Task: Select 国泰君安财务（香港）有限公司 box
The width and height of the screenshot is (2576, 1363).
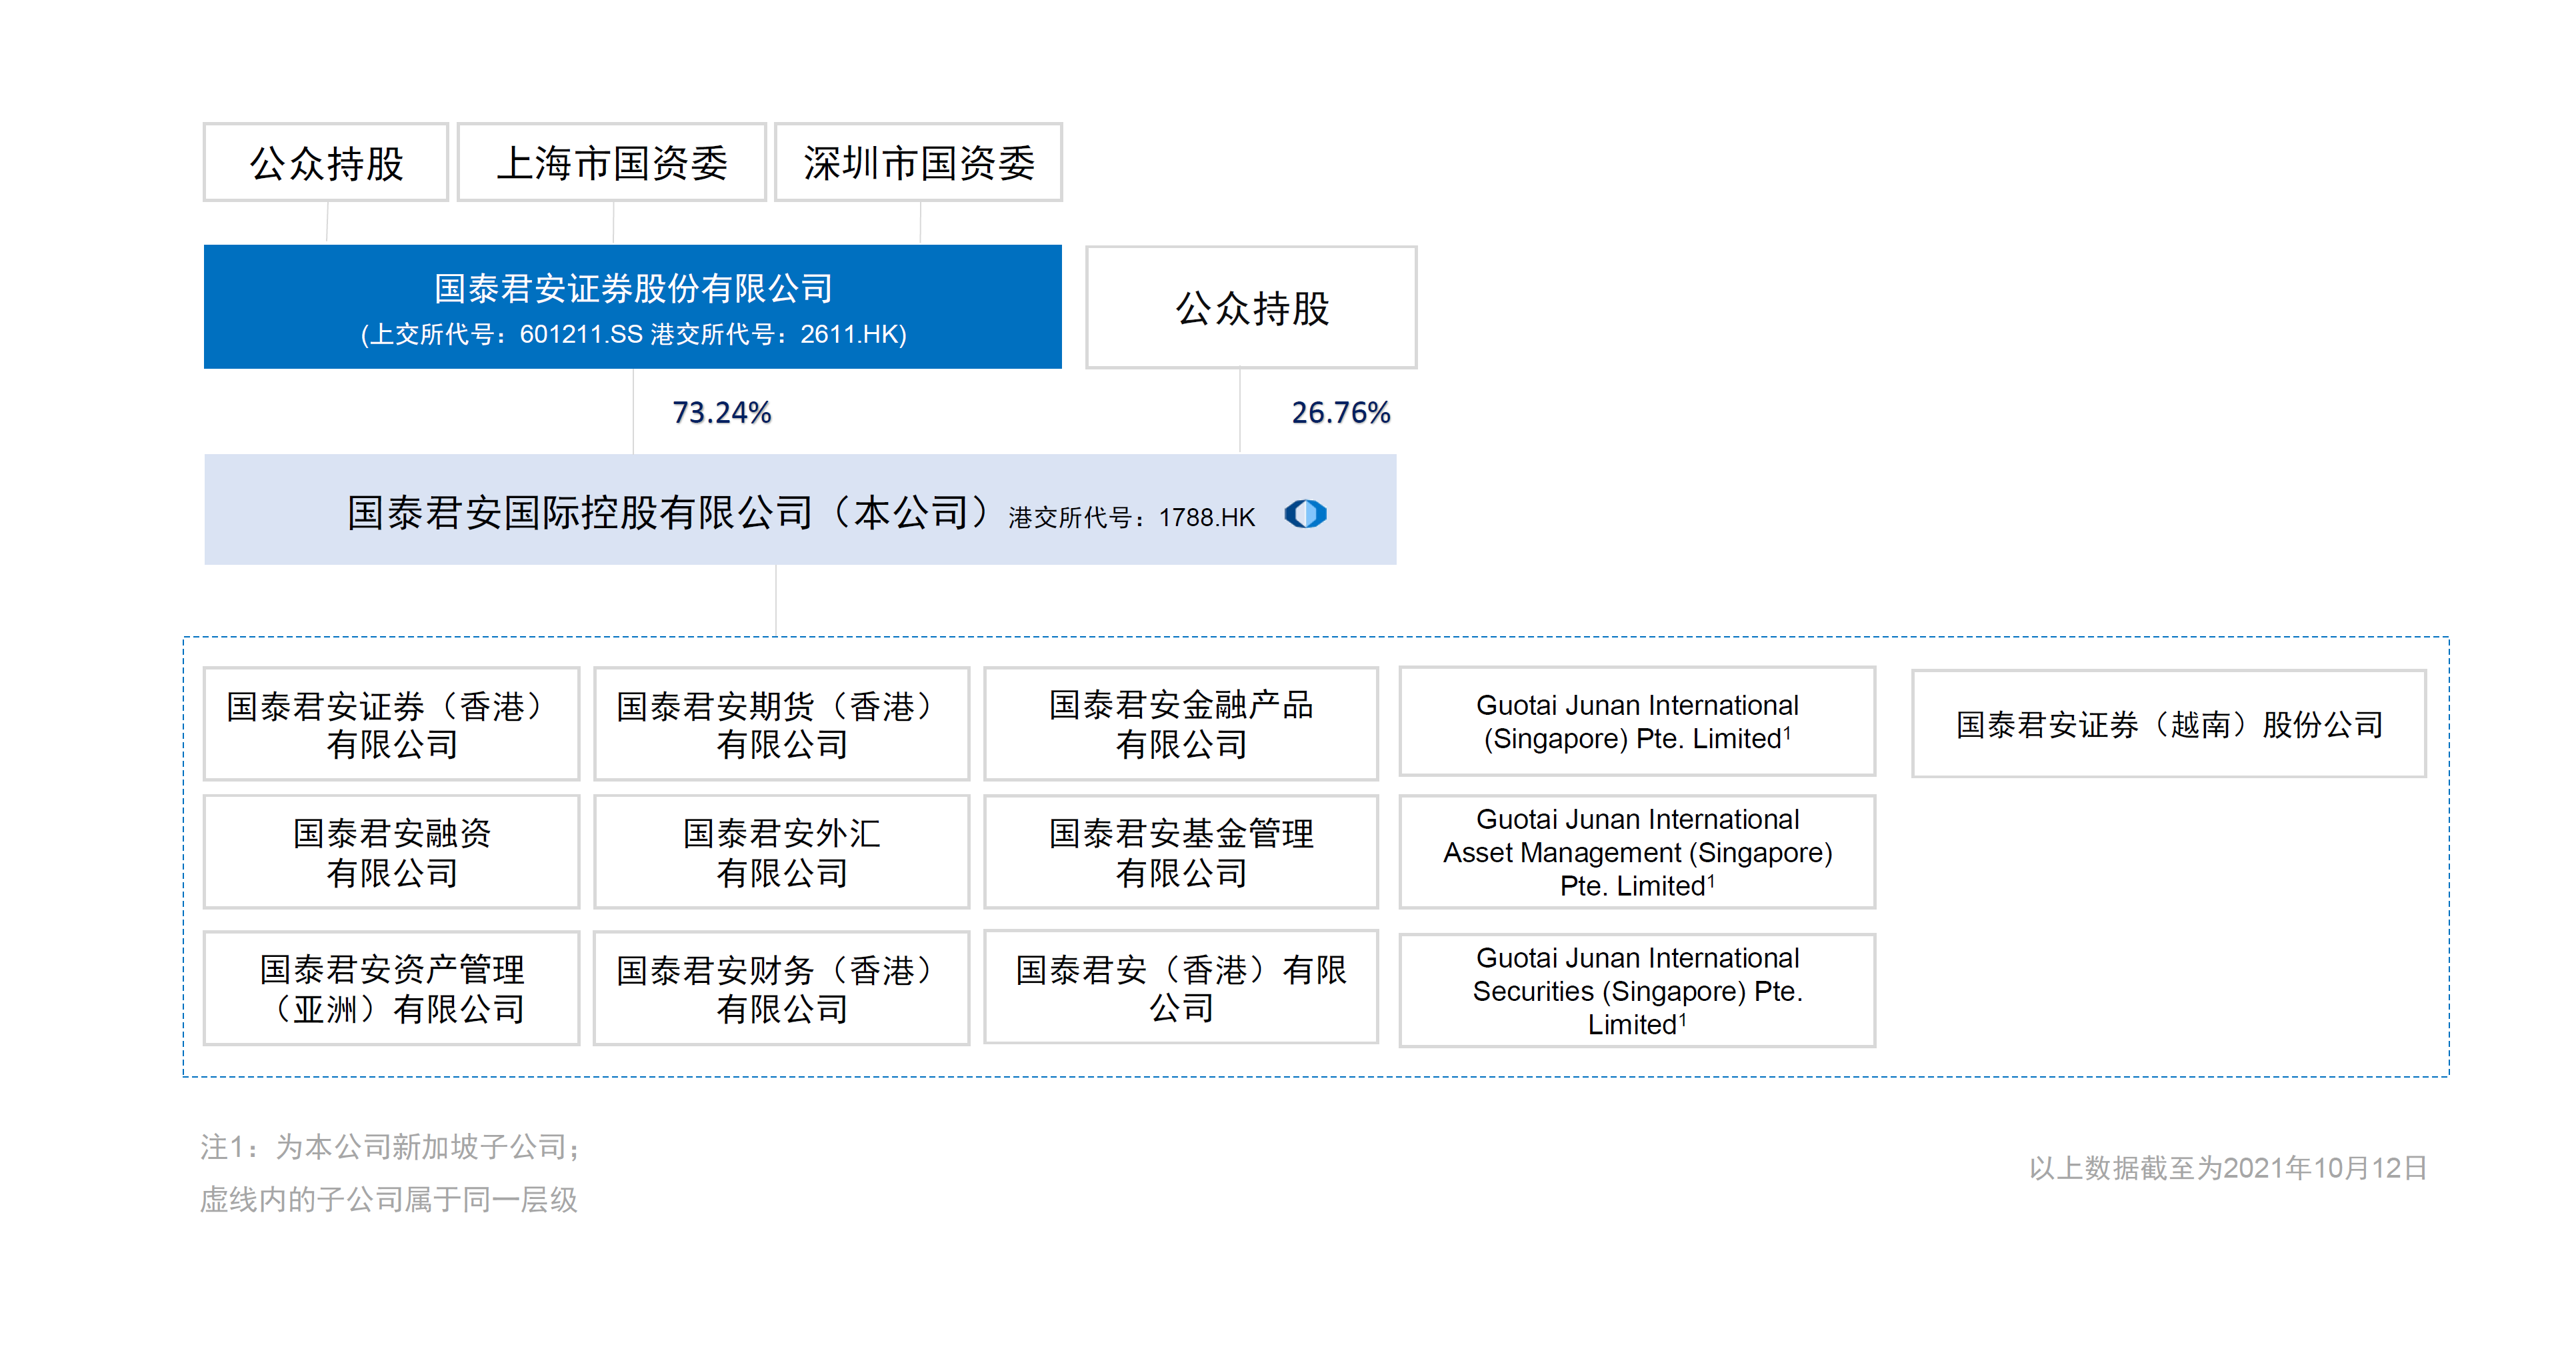Action: [x=781, y=988]
